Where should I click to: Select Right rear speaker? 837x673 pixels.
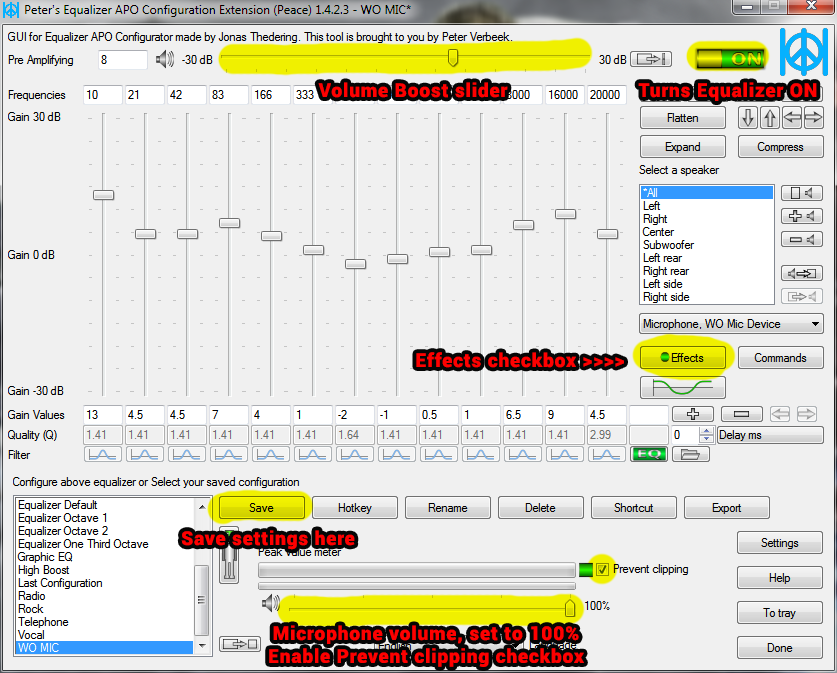click(666, 271)
